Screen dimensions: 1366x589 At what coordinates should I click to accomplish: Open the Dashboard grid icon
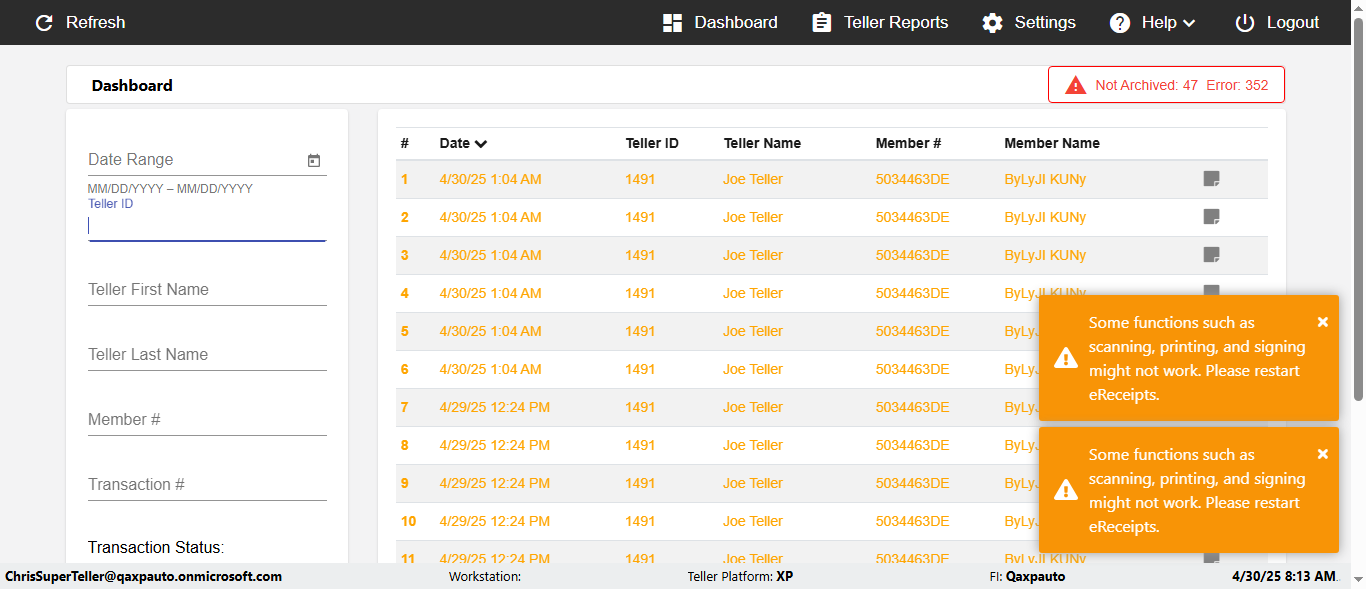(672, 22)
